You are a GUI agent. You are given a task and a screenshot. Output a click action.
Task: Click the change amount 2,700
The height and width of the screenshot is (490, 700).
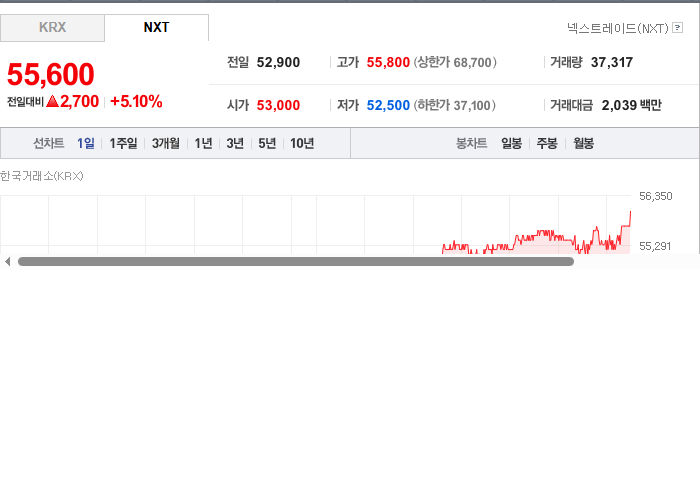[79, 101]
